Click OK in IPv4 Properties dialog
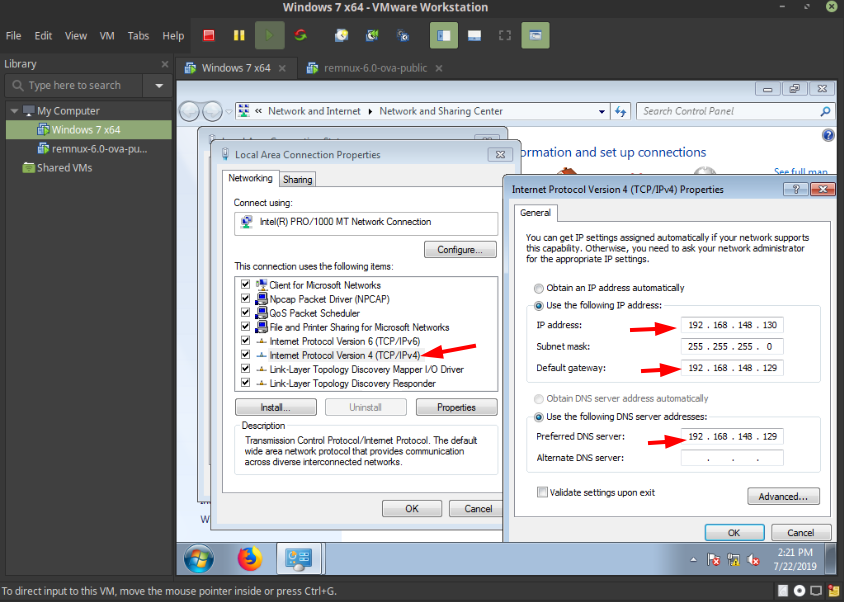844x602 pixels. (x=734, y=533)
